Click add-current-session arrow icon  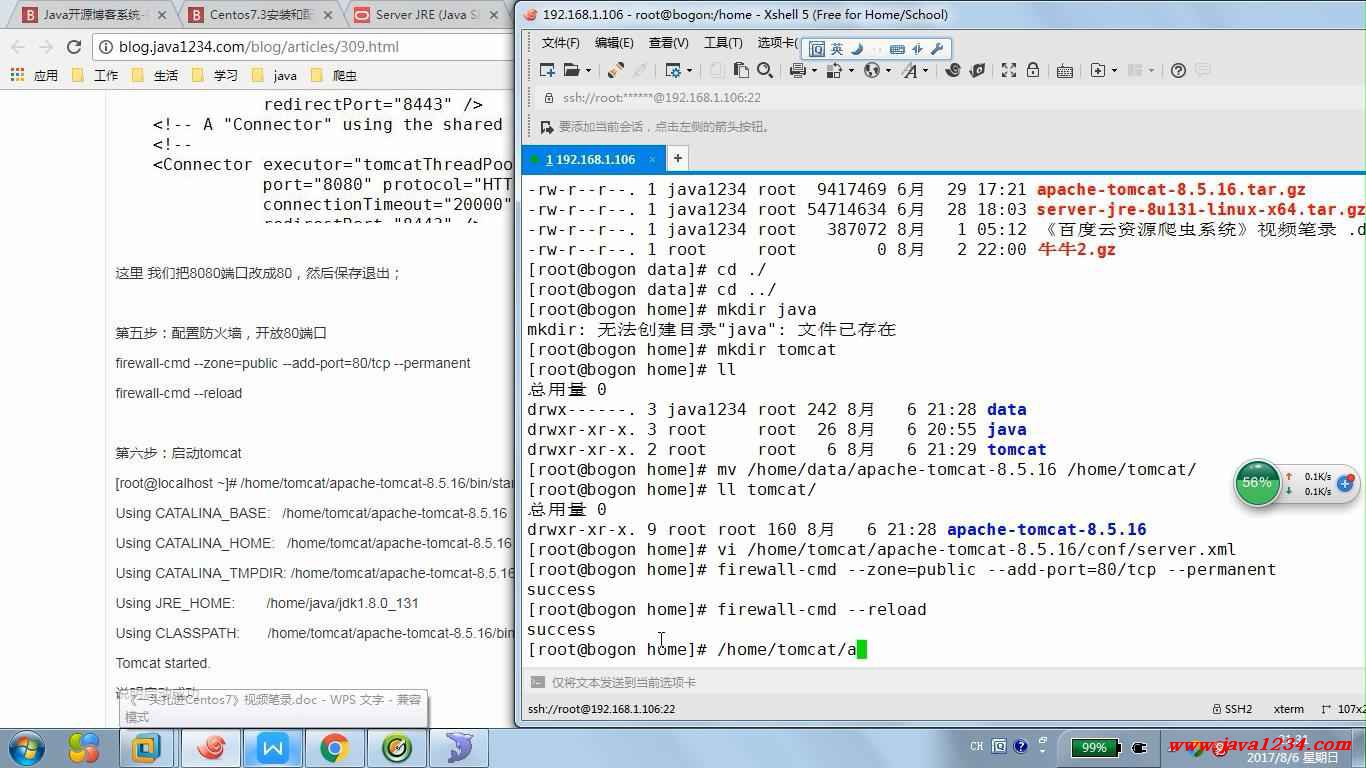click(x=546, y=127)
